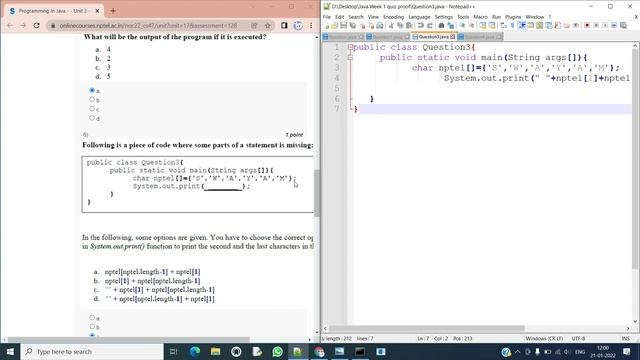Viewport: 640px width, 360px height.
Task: Open the Plugins menu in Notepad++
Action: [513, 17]
